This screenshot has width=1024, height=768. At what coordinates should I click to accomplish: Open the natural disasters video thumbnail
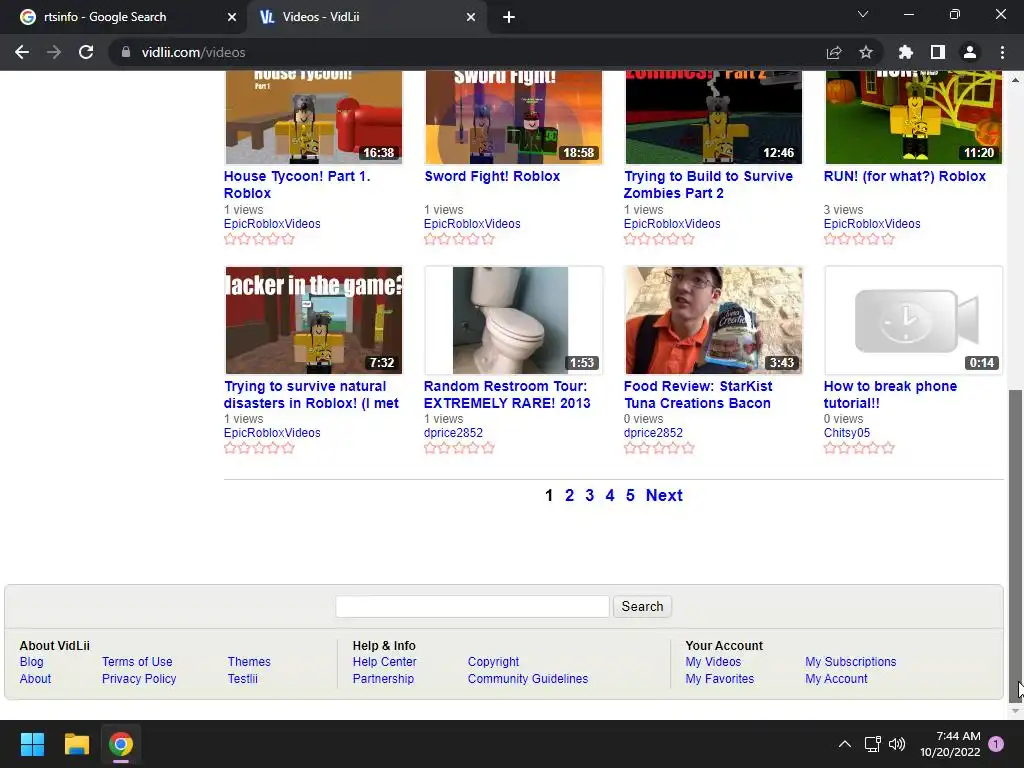(x=313, y=320)
